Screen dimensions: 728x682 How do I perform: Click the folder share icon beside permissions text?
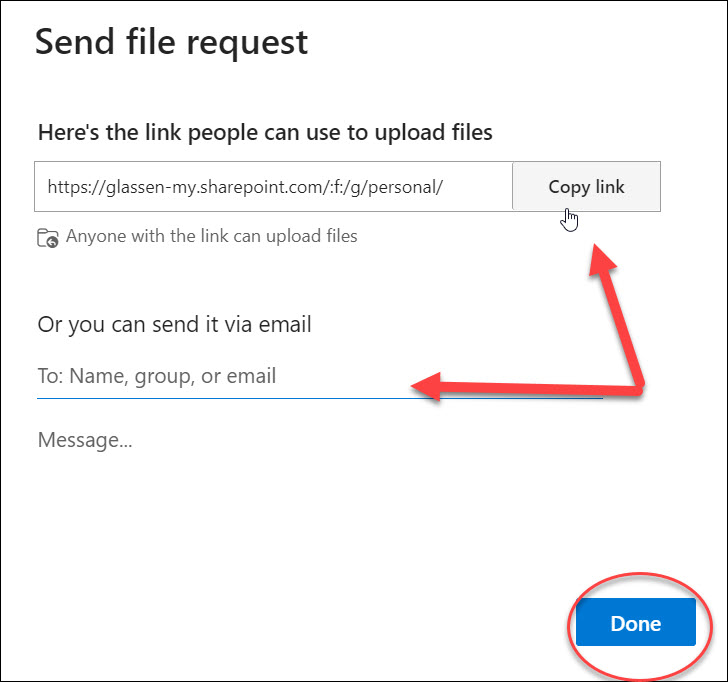pos(47,238)
